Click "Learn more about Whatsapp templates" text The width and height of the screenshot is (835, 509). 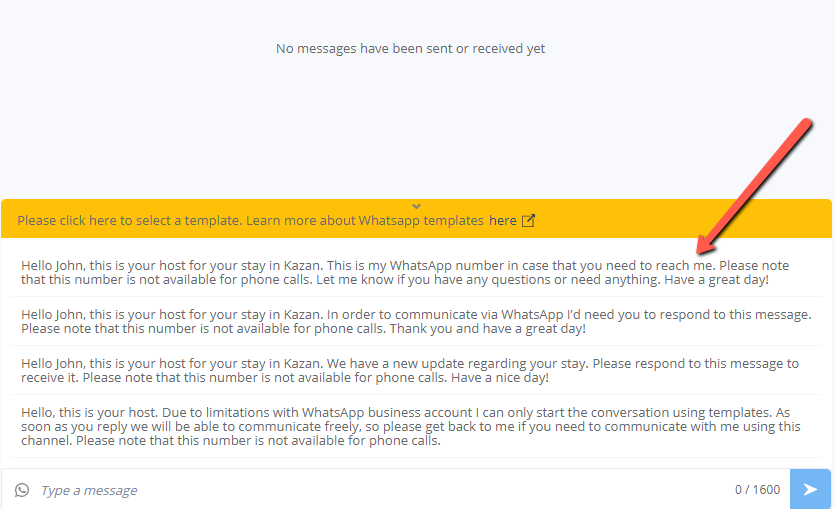365,220
